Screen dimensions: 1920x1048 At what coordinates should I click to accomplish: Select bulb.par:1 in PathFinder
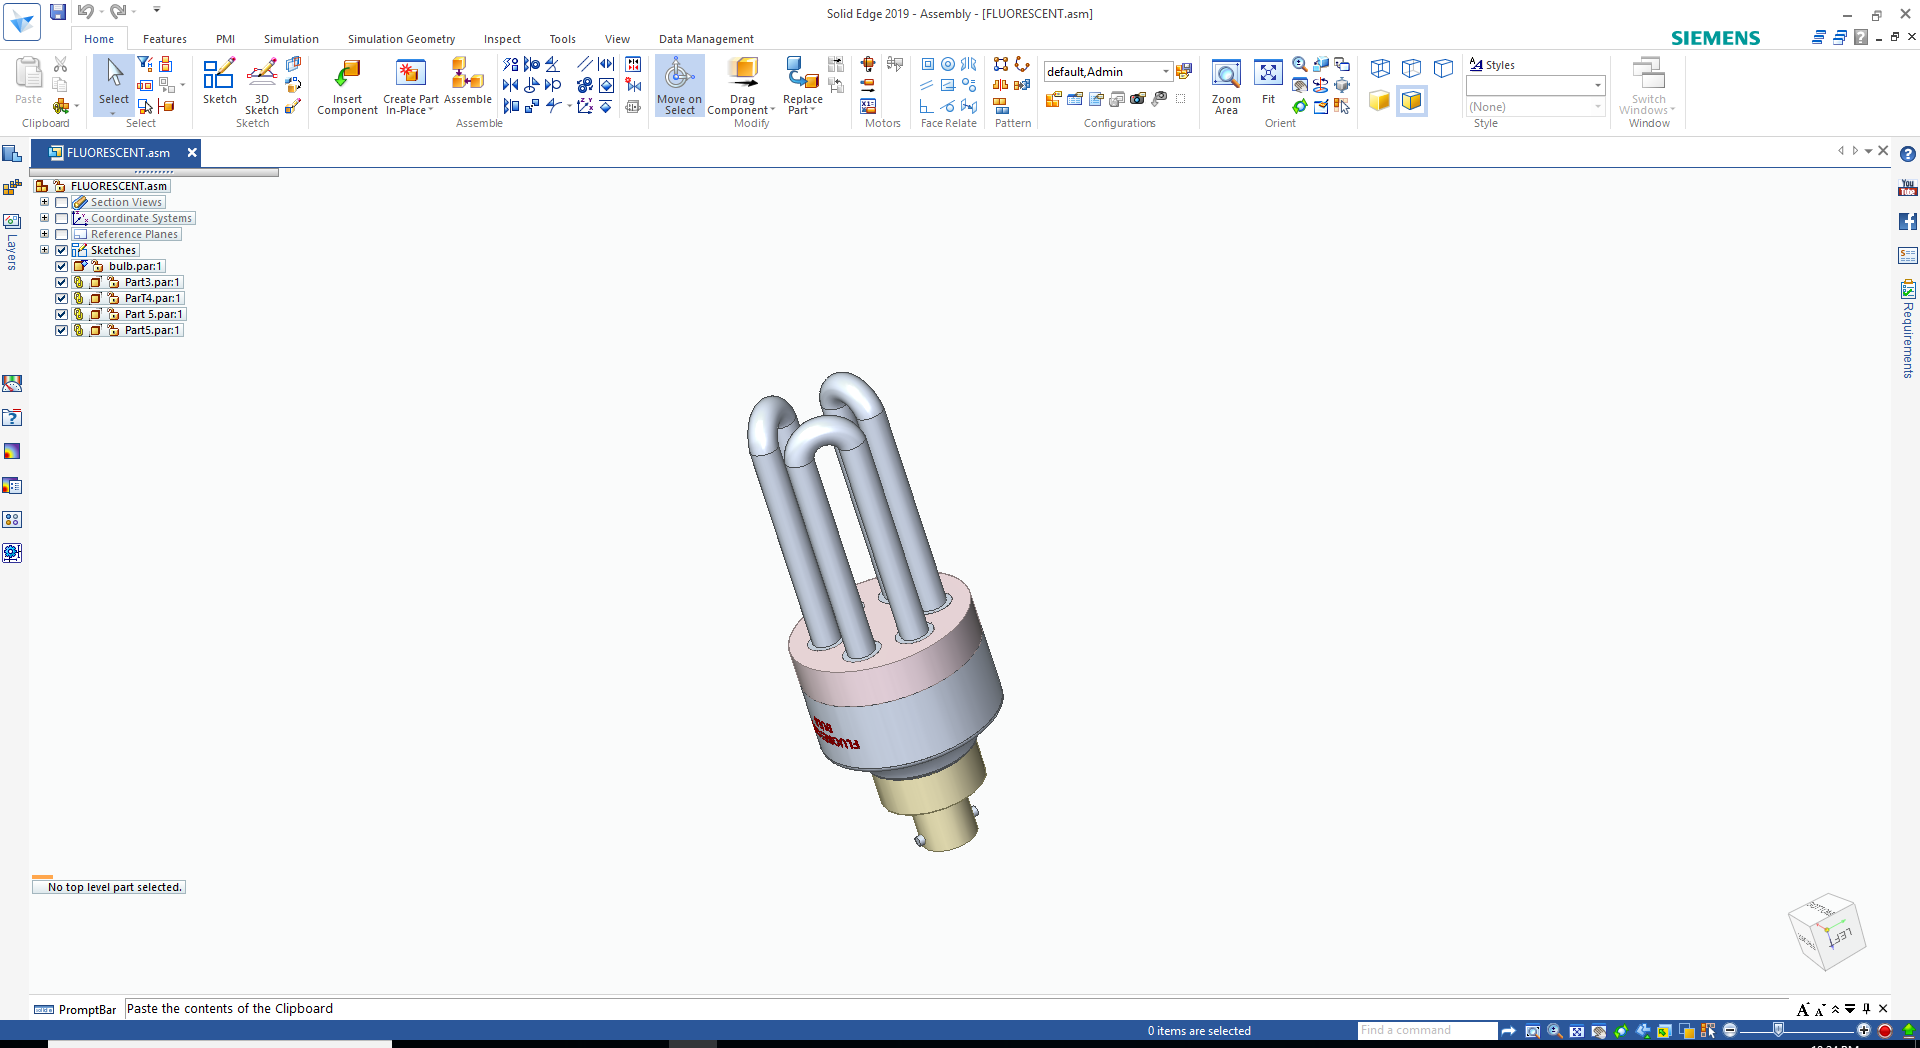[135, 266]
